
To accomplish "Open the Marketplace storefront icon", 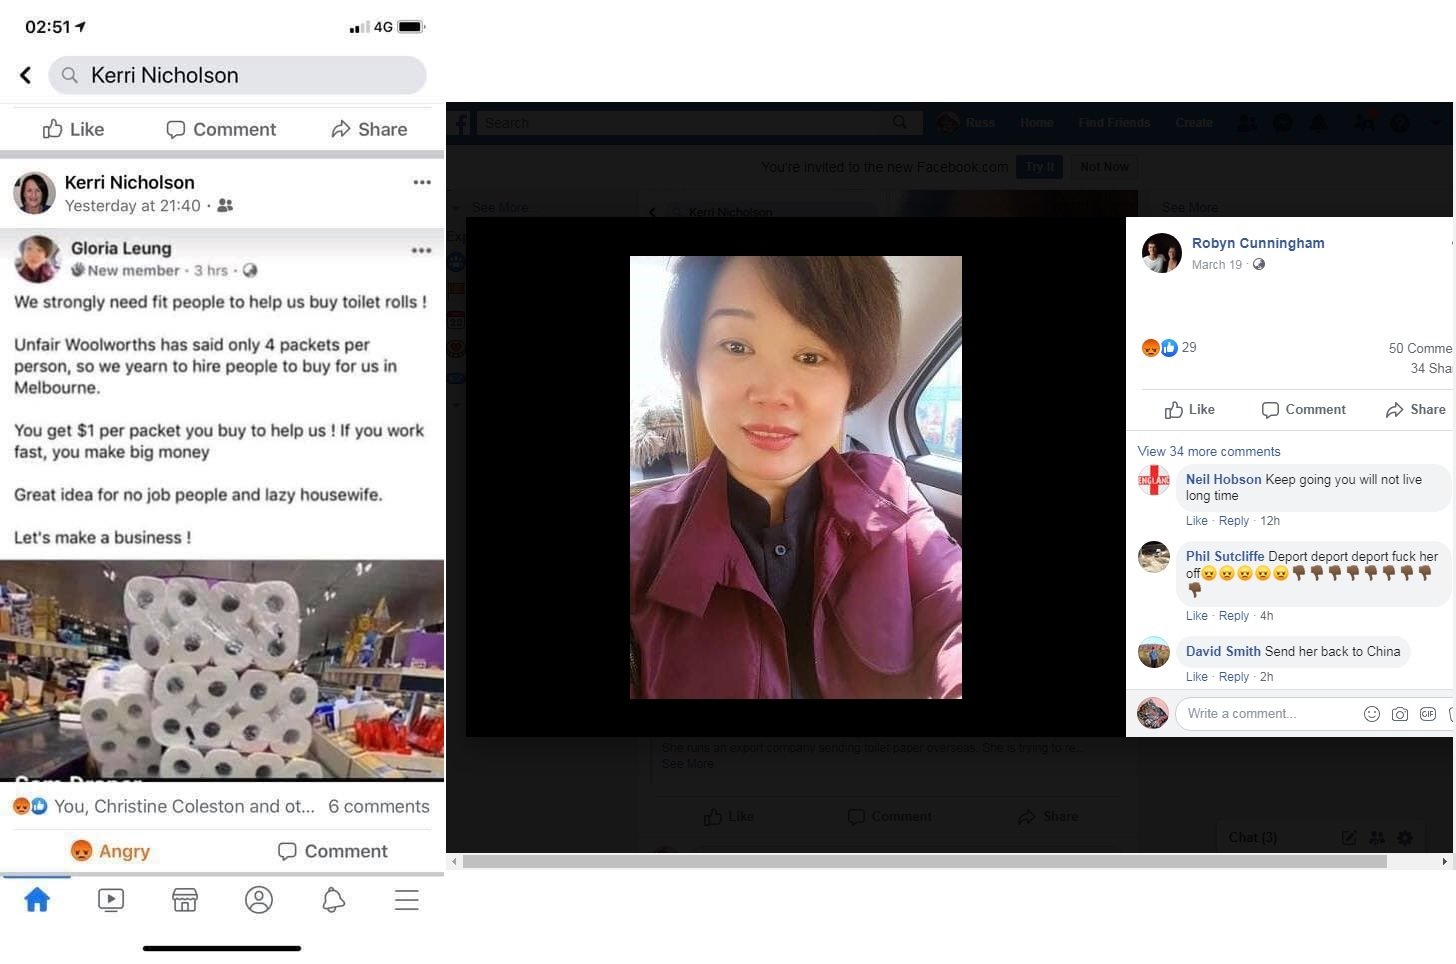I will [x=185, y=900].
